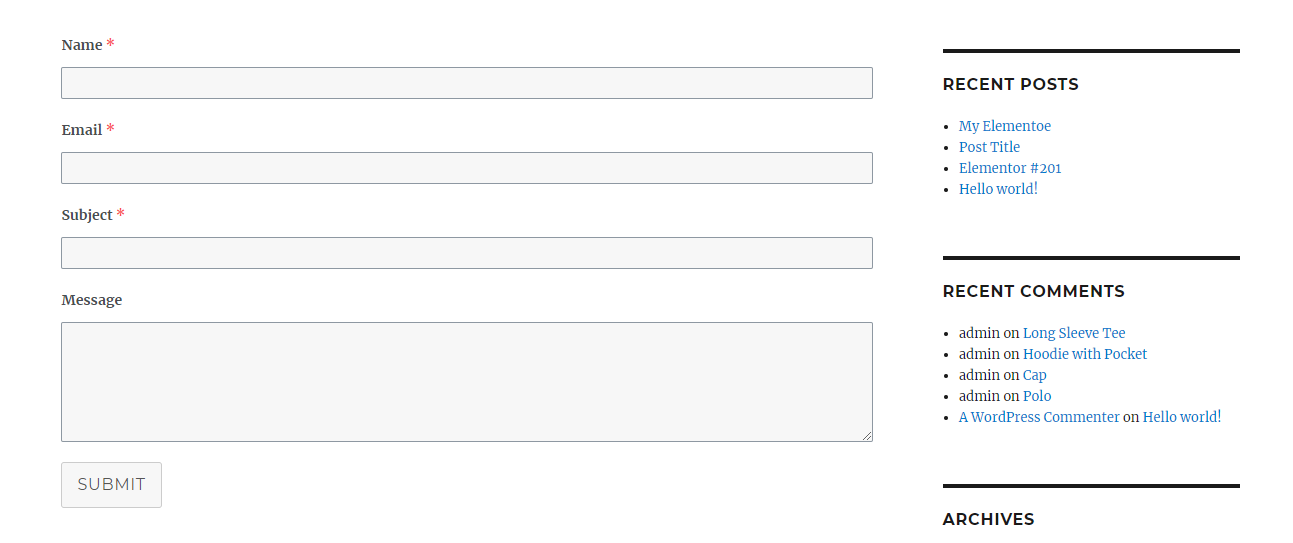
Task: Open the Hoodie with Pocket link
Action: pos(1085,354)
